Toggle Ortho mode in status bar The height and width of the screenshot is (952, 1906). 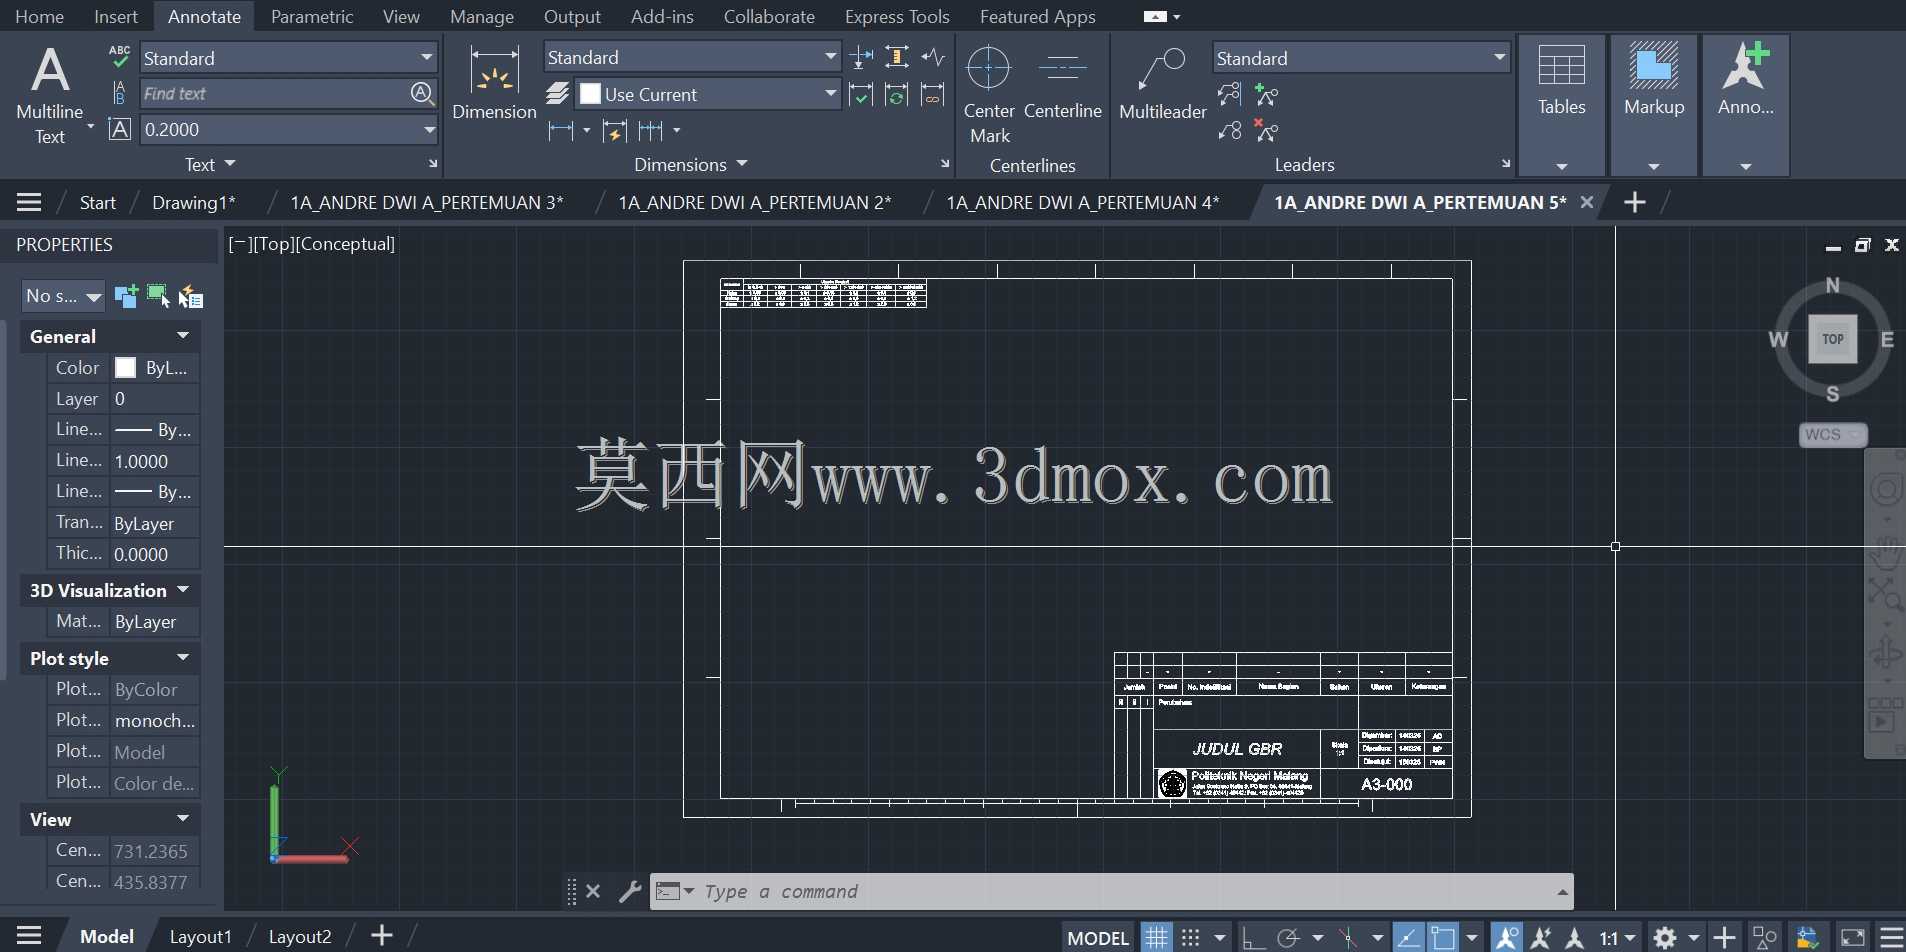[x=1253, y=938]
